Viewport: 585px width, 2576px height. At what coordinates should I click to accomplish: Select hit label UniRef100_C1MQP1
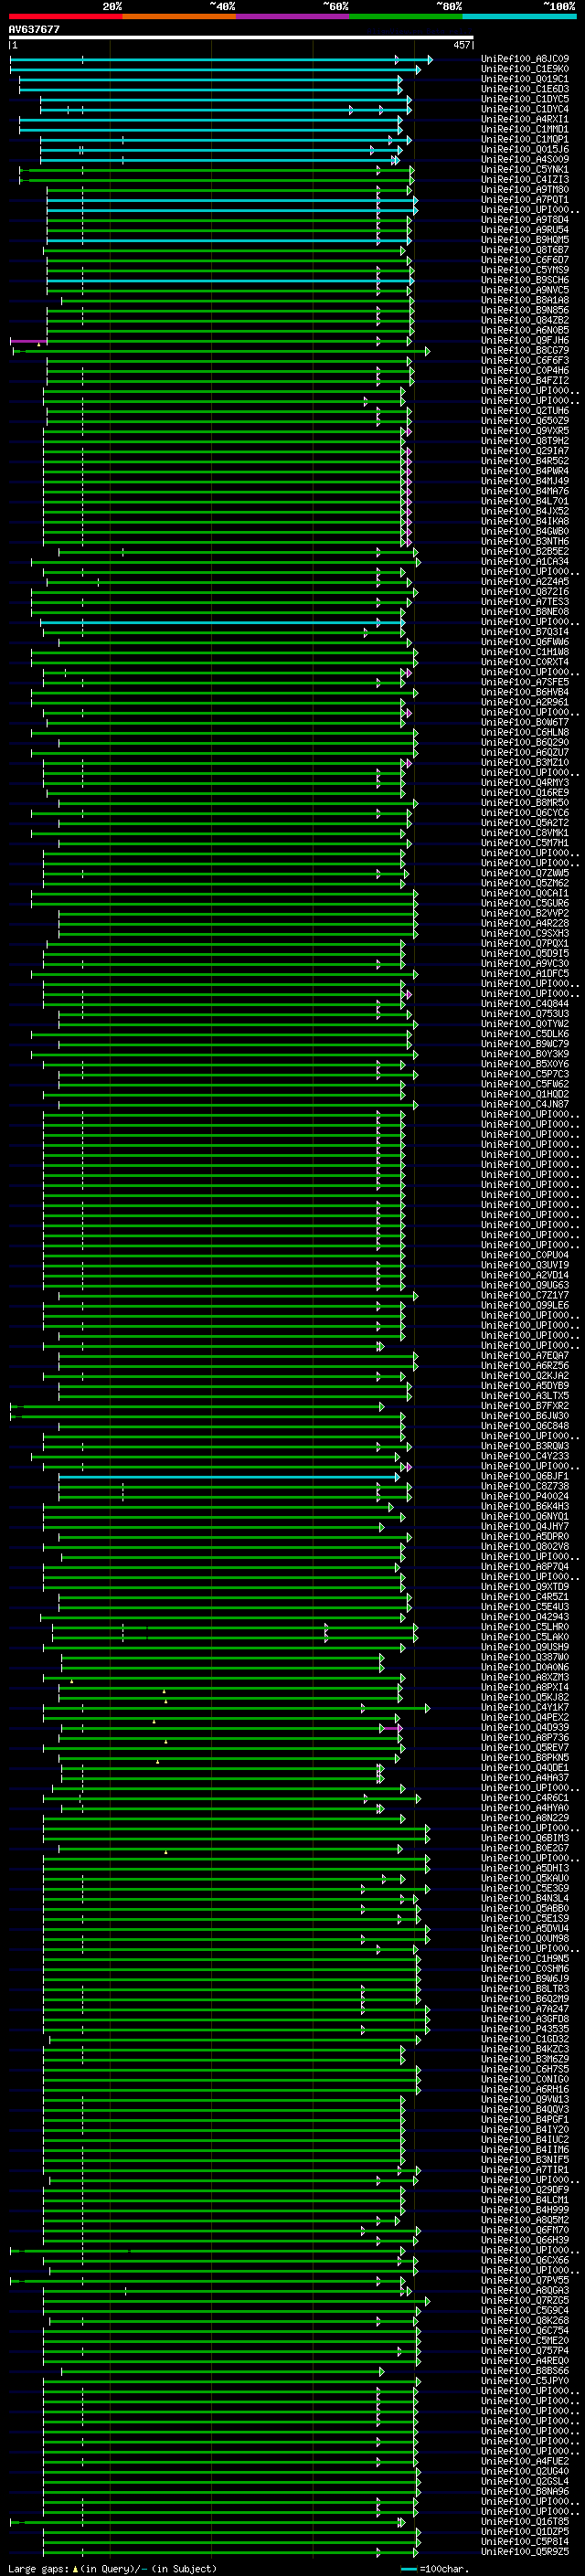pyautogui.click(x=525, y=140)
